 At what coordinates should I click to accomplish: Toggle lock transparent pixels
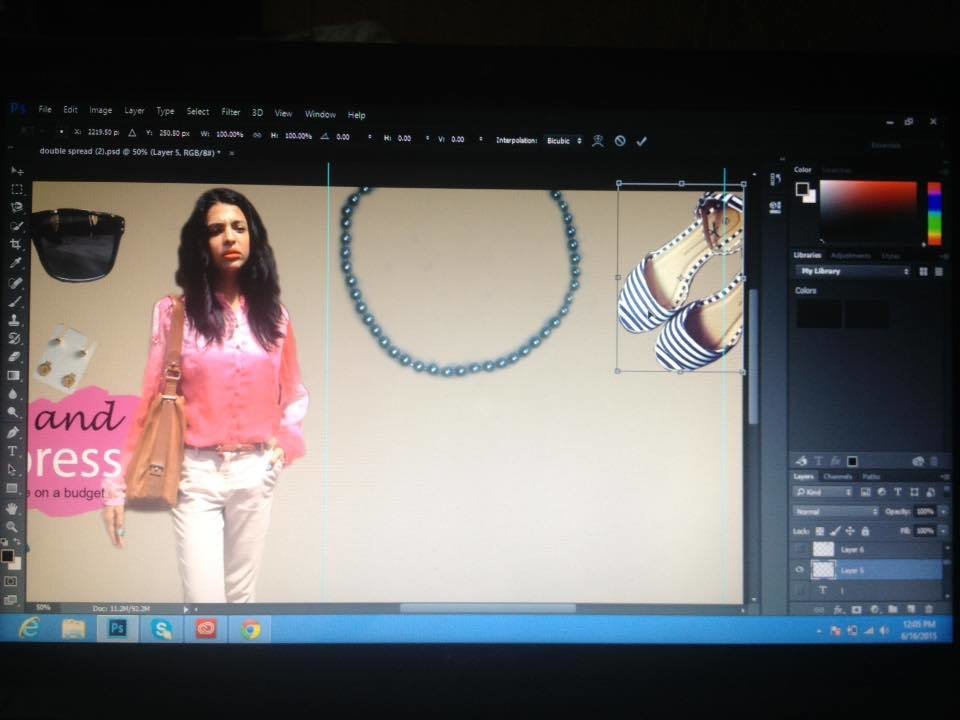[819, 531]
